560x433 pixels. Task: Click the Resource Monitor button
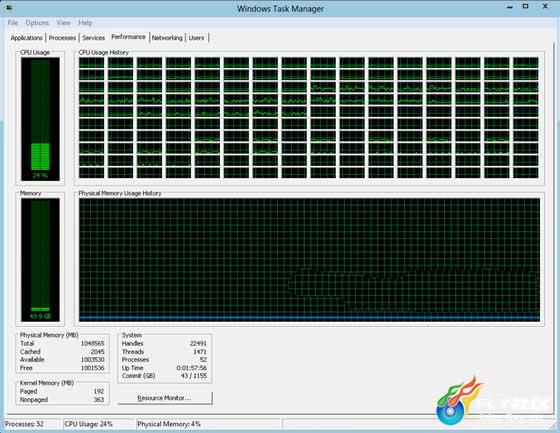pyautogui.click(x=165, y=398)
